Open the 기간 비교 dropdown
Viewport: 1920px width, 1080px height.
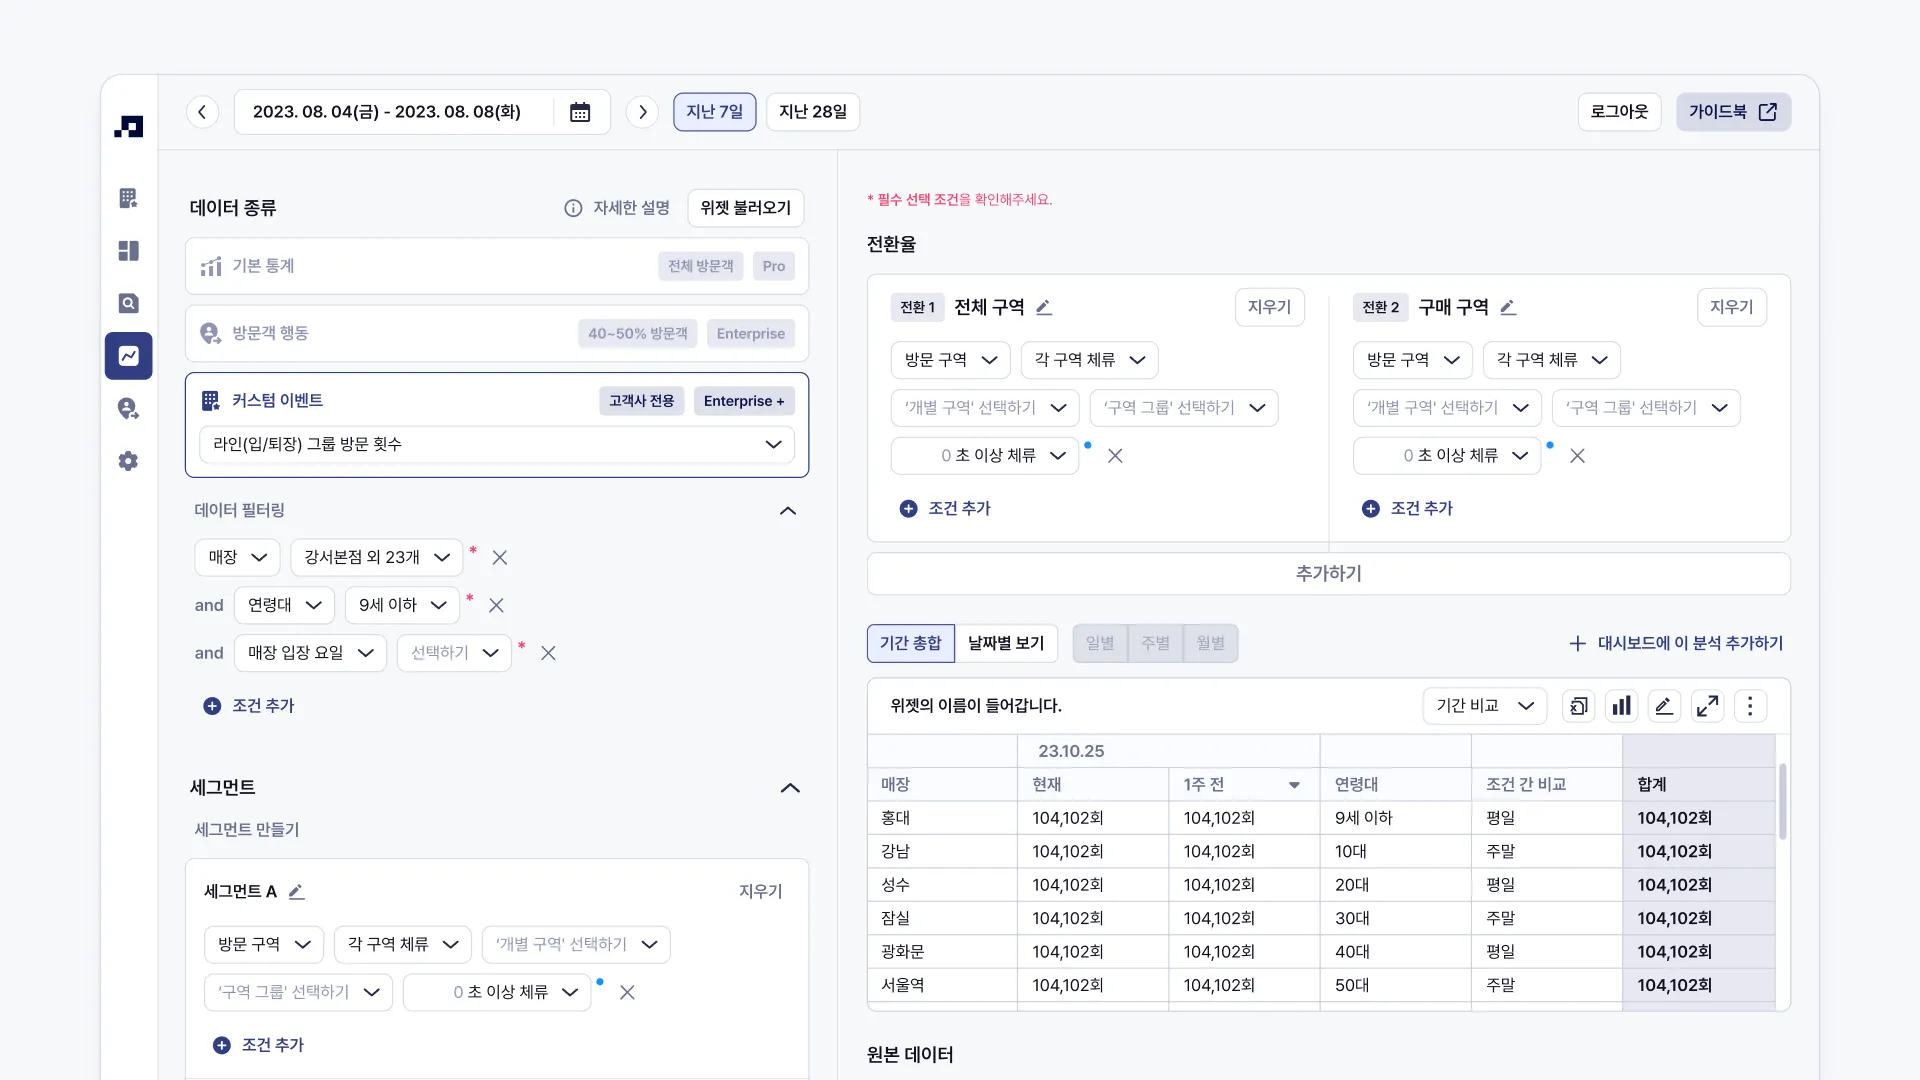coord(1484,706)
